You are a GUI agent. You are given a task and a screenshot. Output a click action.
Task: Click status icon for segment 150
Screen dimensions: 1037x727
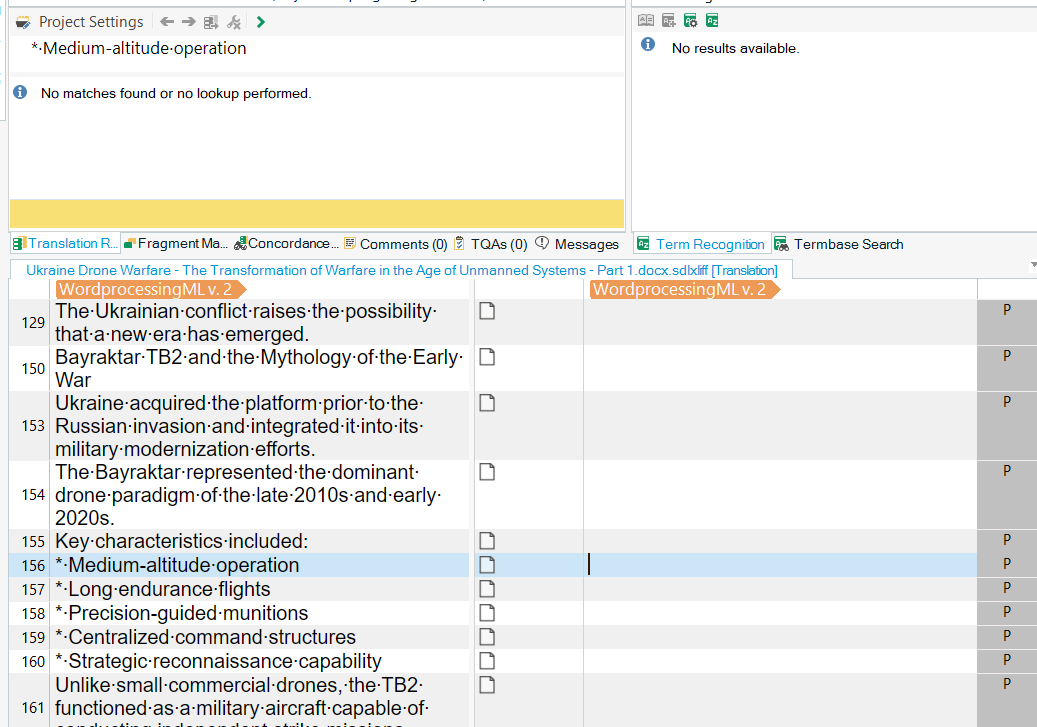point(487,357)
